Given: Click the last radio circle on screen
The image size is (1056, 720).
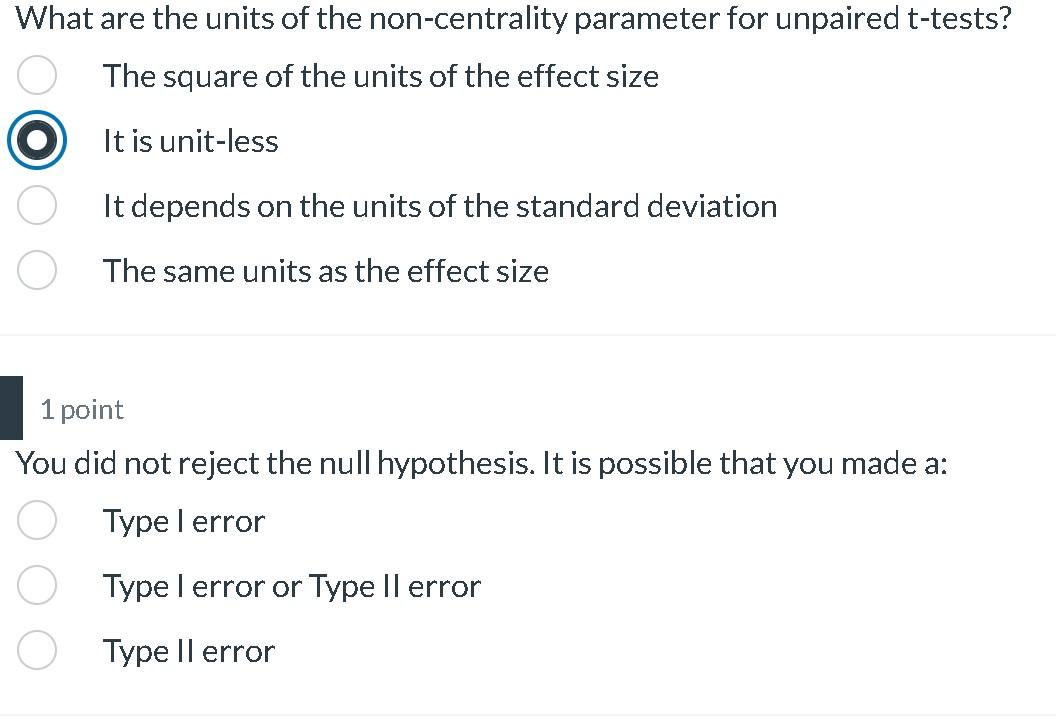Looking at the screenshot, I should pyautogui.click(x=37, y=650).
